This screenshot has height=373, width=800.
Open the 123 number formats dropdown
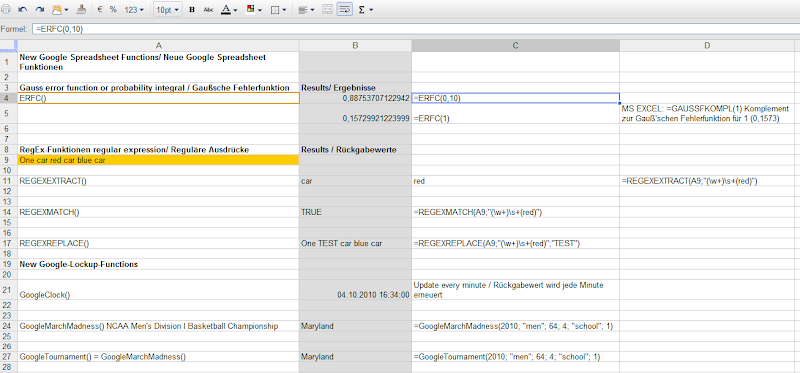point(134,9)
